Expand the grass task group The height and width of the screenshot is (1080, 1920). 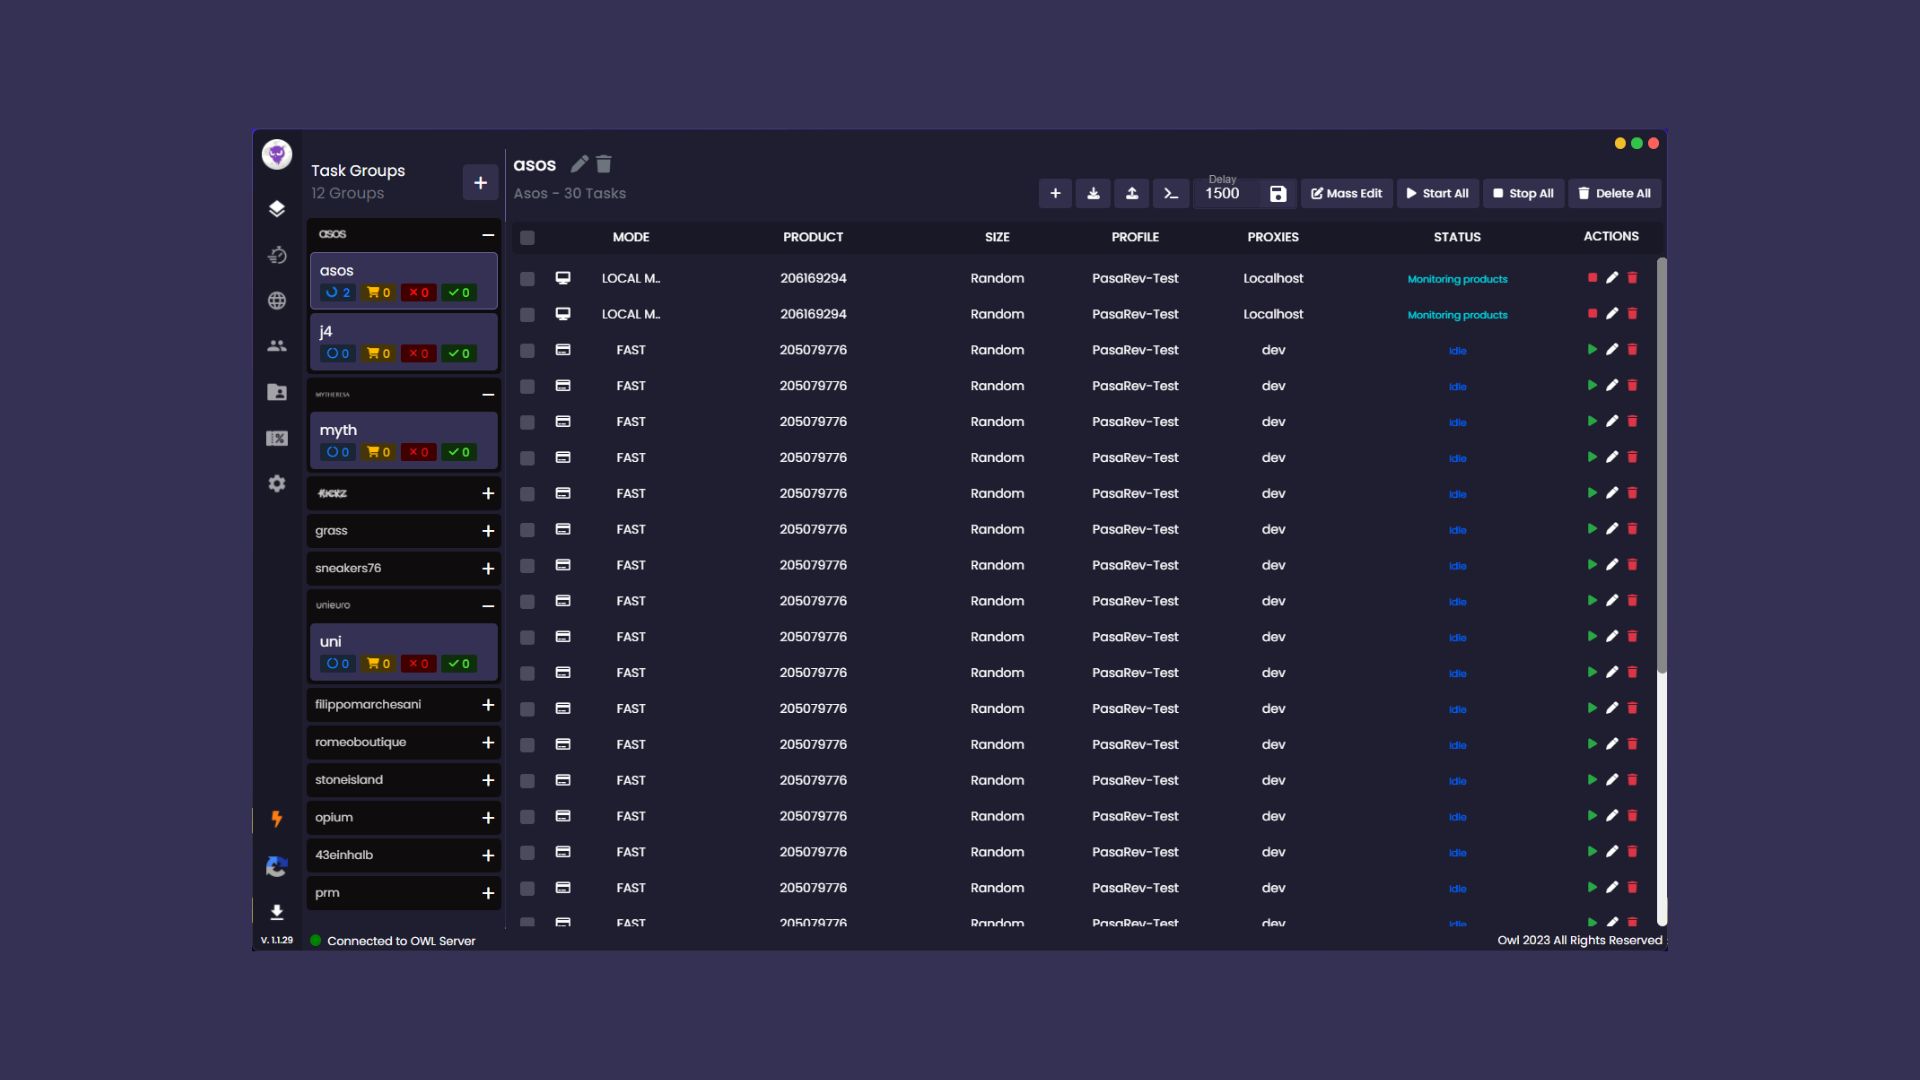point(488,531)
